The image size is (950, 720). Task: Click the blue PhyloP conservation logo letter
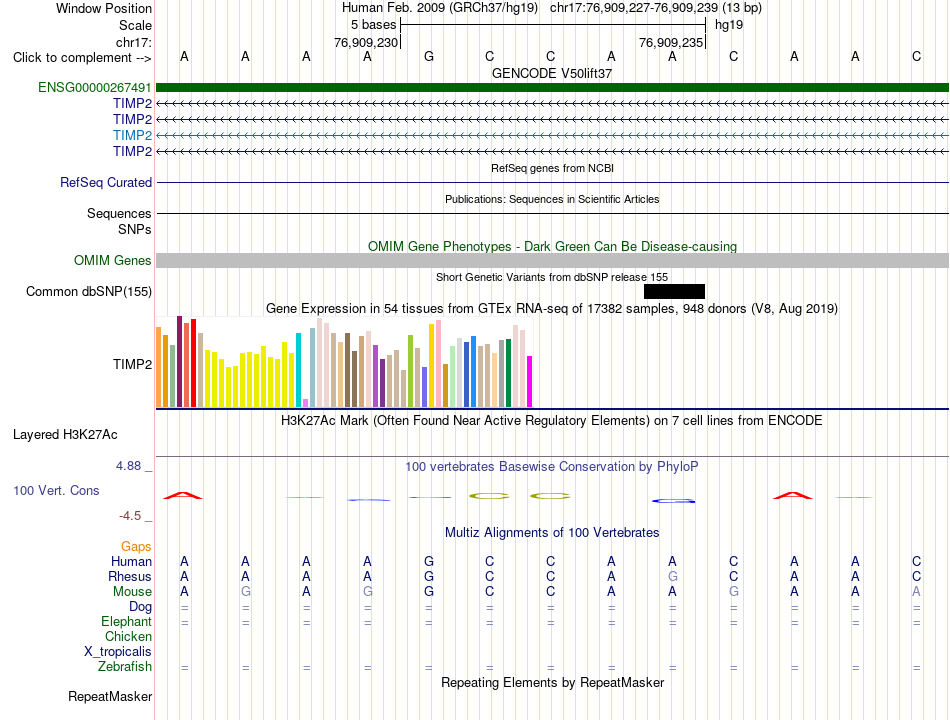click(x=673, y=501)
